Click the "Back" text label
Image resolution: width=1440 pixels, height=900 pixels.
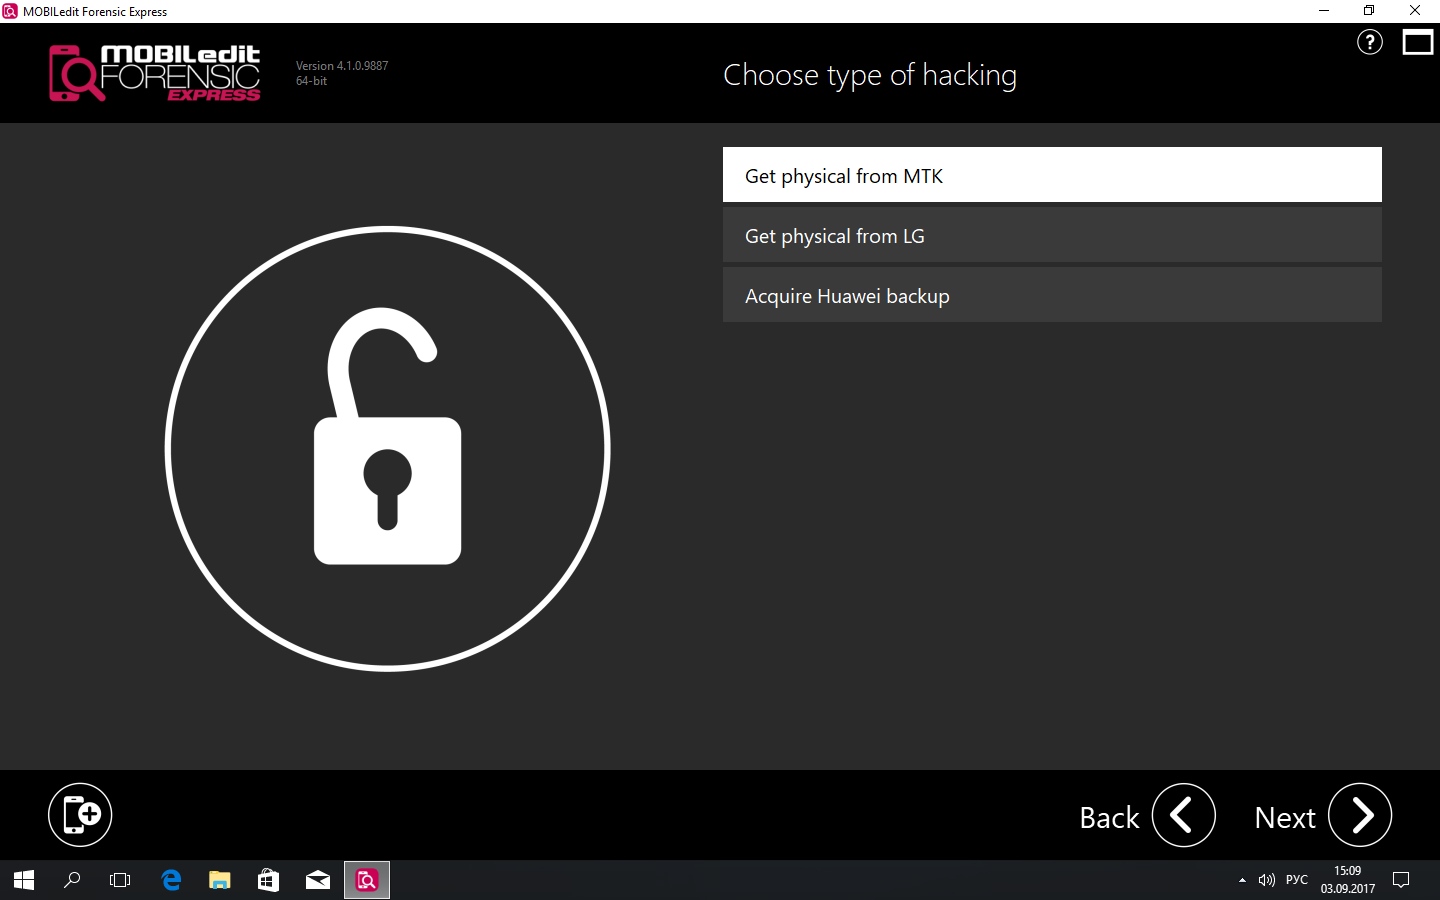(1109, 818)
